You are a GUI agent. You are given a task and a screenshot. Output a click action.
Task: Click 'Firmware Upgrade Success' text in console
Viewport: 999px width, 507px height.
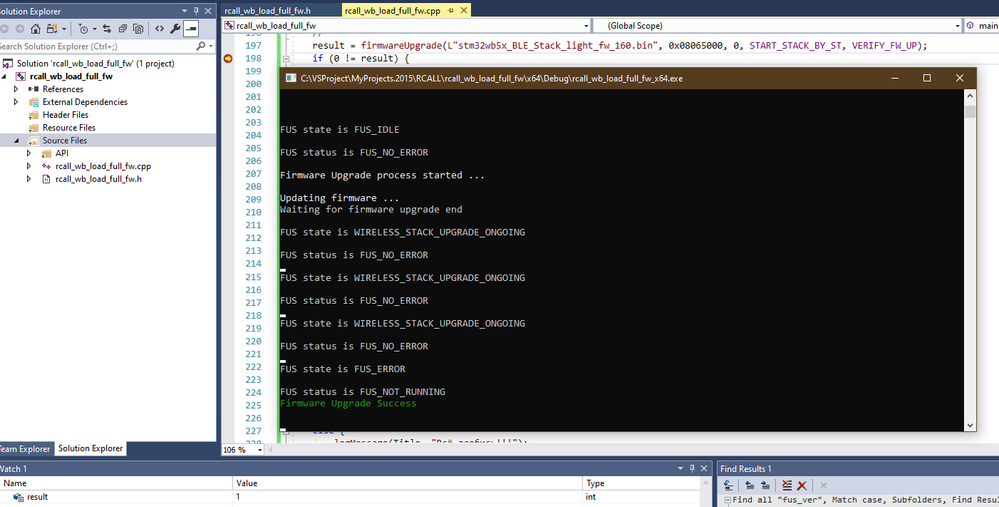click(x=348, y=403)
